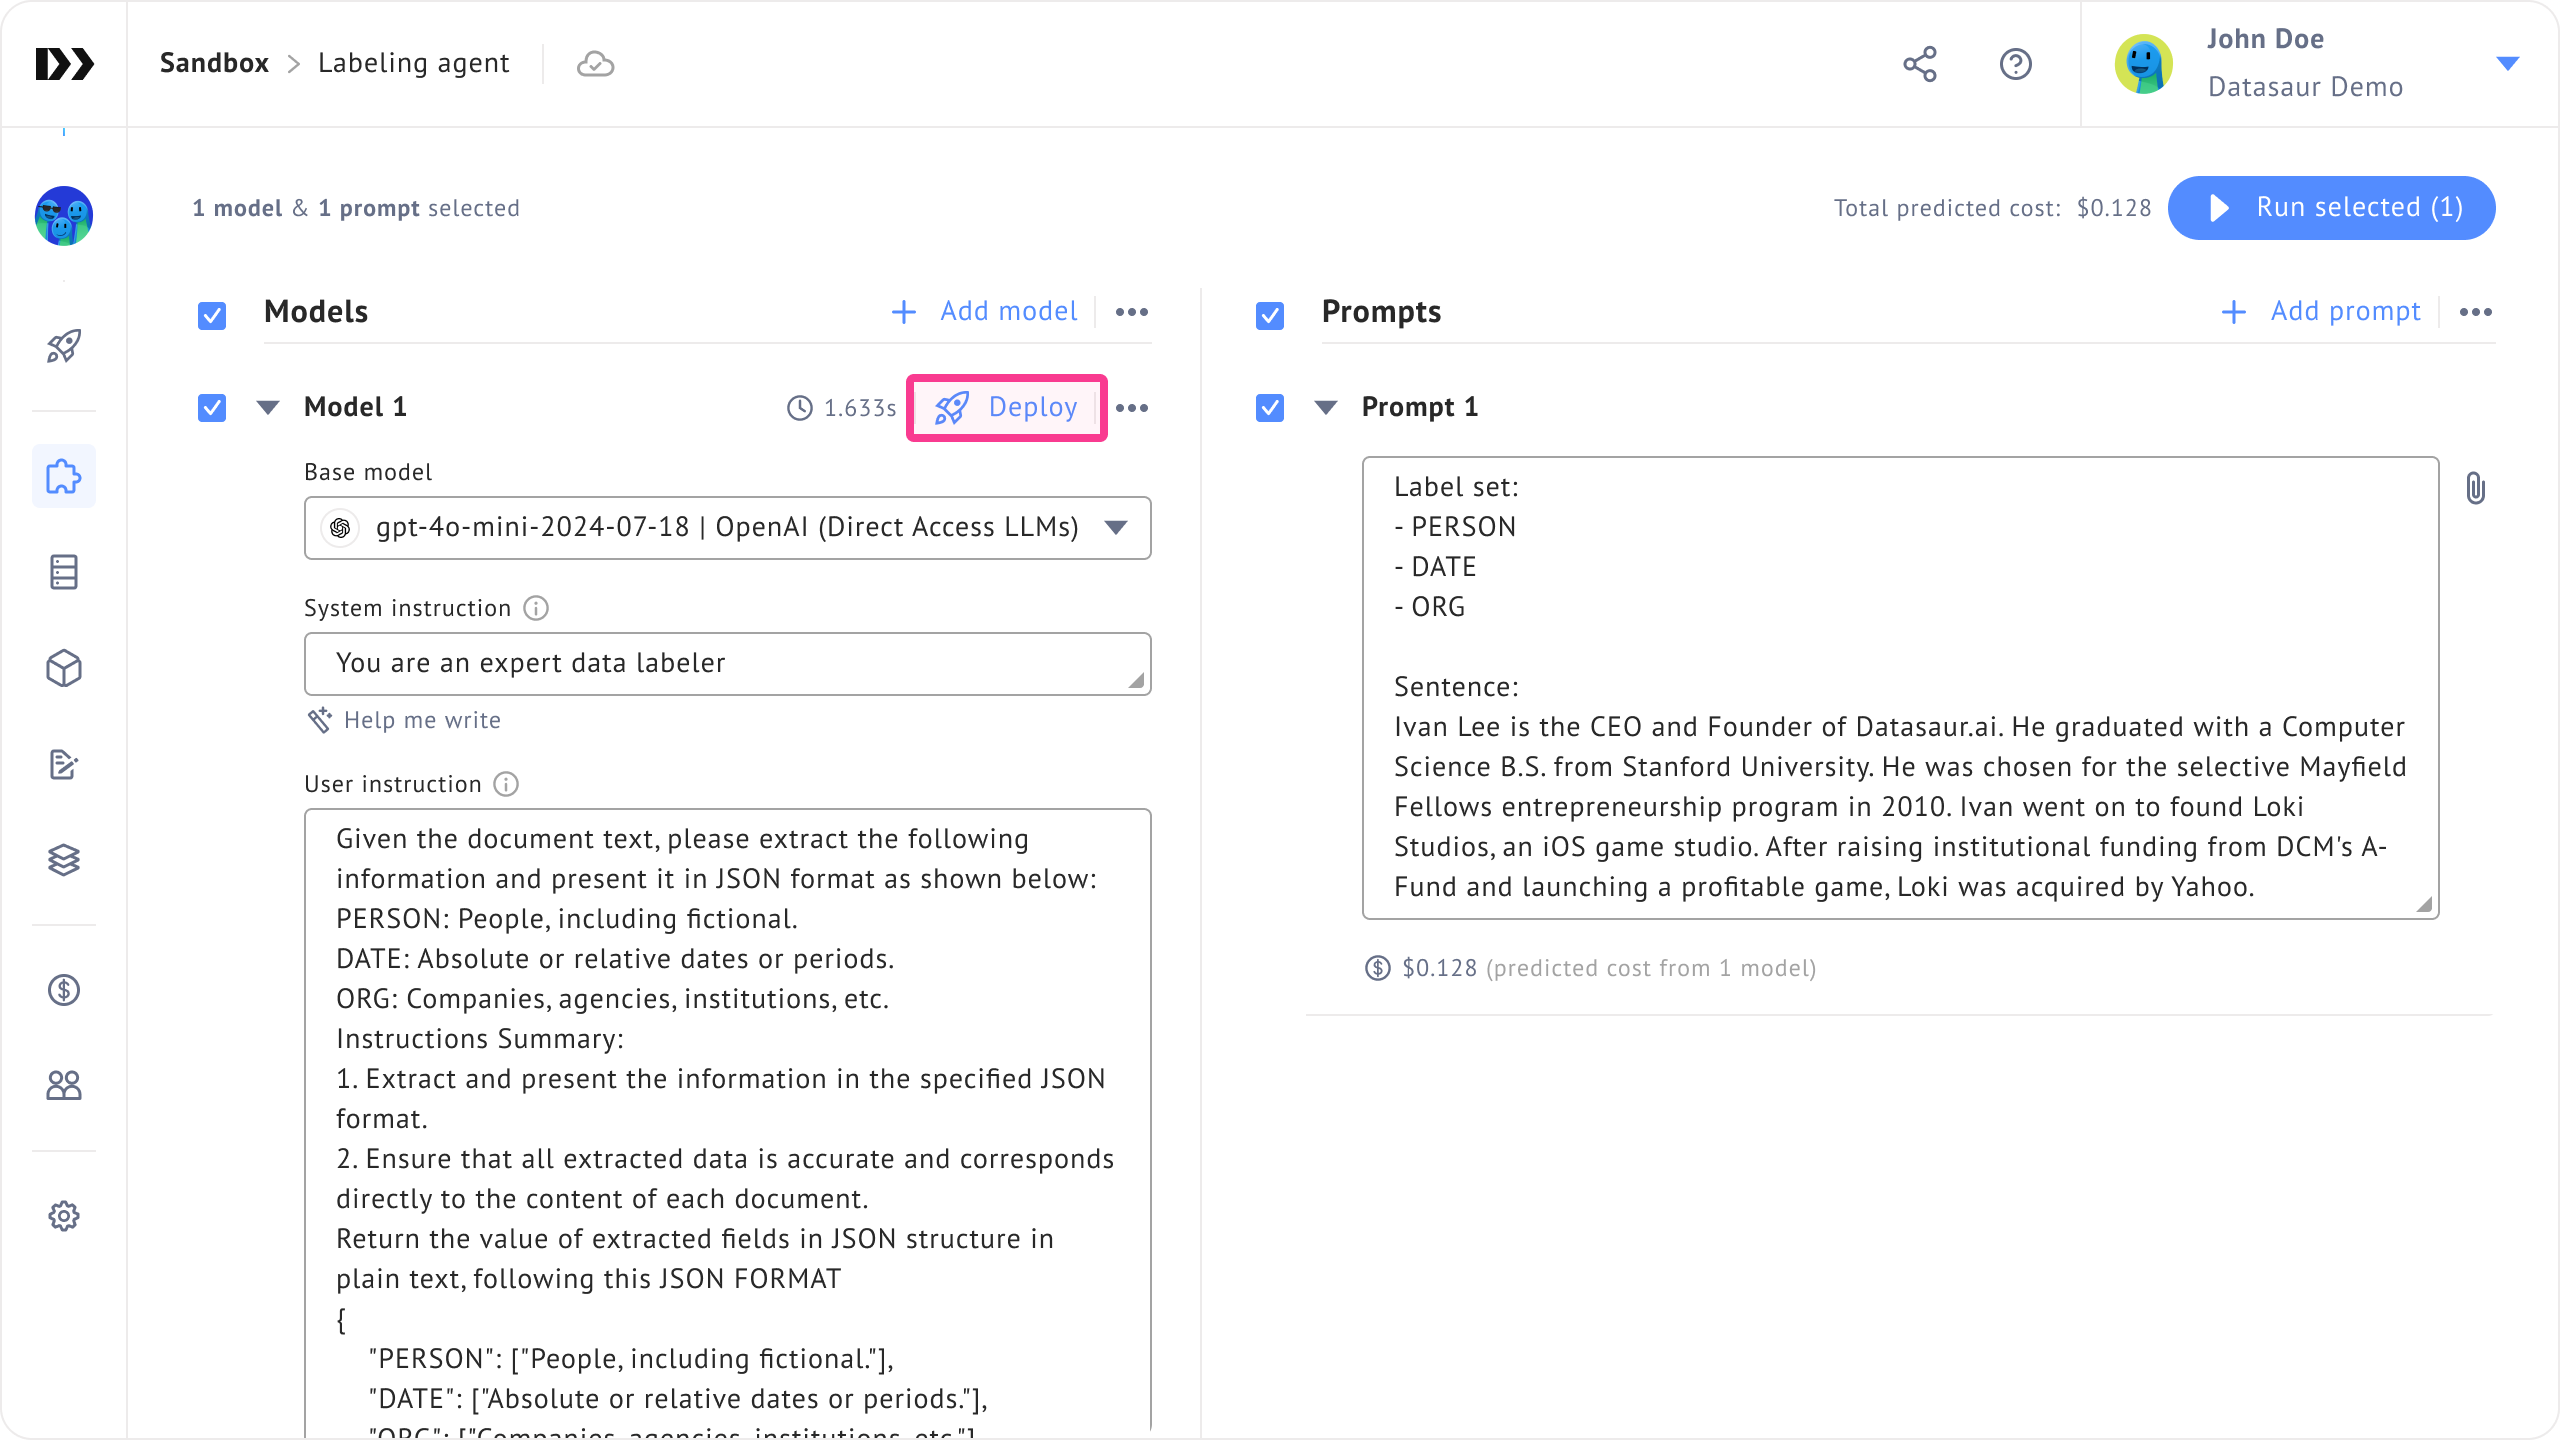Screen dimensions: 2560x1440
Task: Open the settings gear in sidebar
Action: tap(64, 1216)
